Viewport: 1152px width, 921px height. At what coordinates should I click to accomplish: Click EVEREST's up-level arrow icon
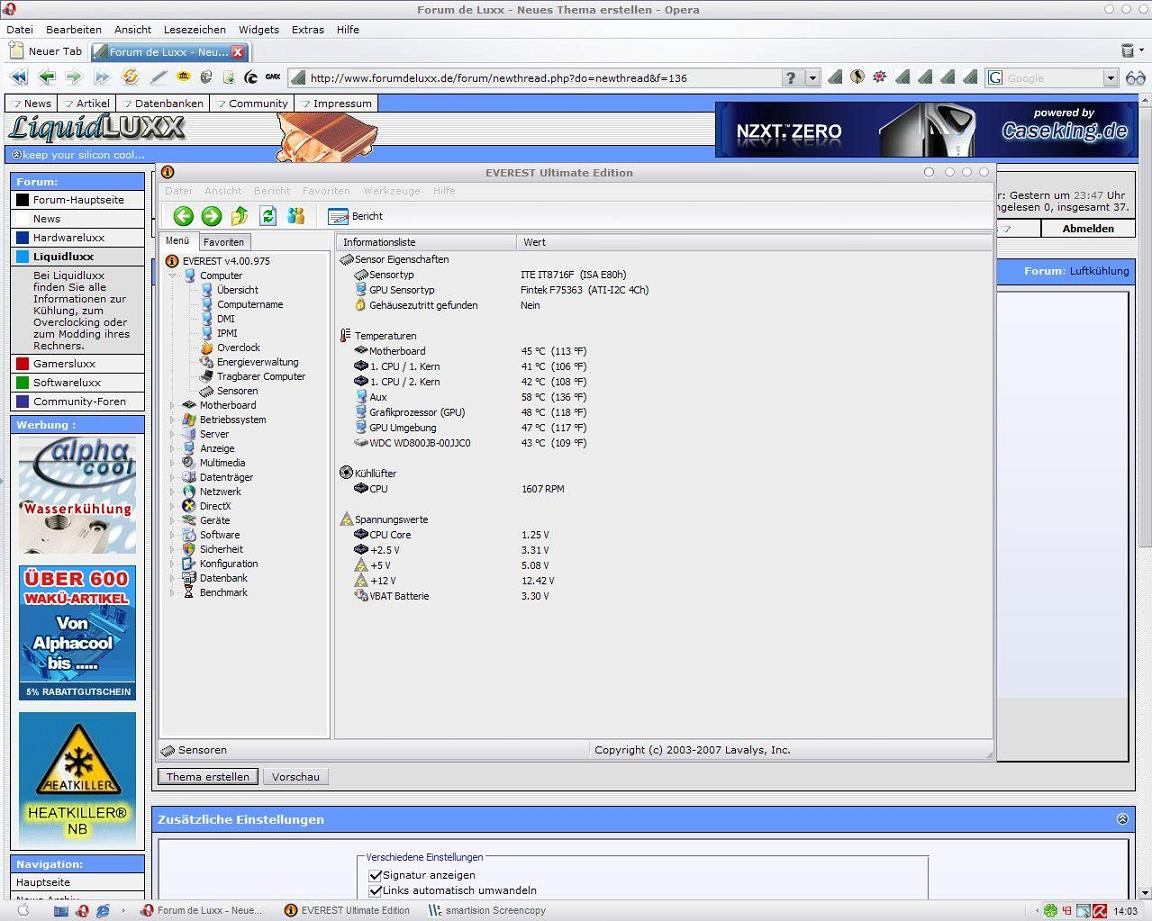[240, 216]
